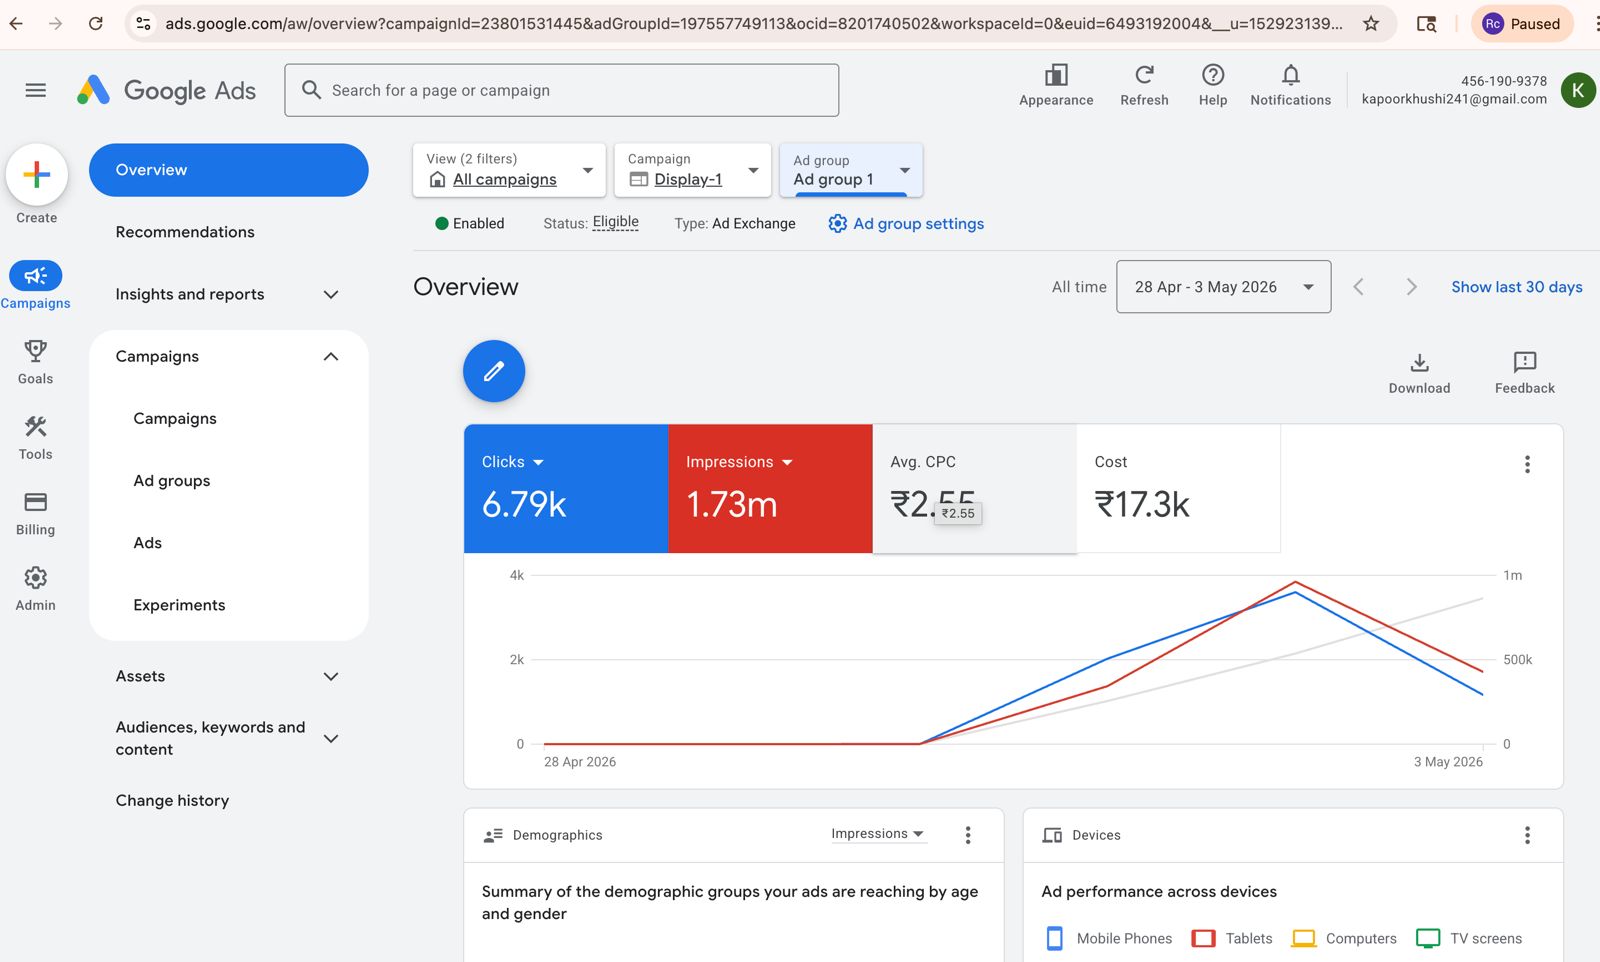Screen dimensions: 1600x962
Task: View site information icon in address bar
Action: (x=144, y=23)
